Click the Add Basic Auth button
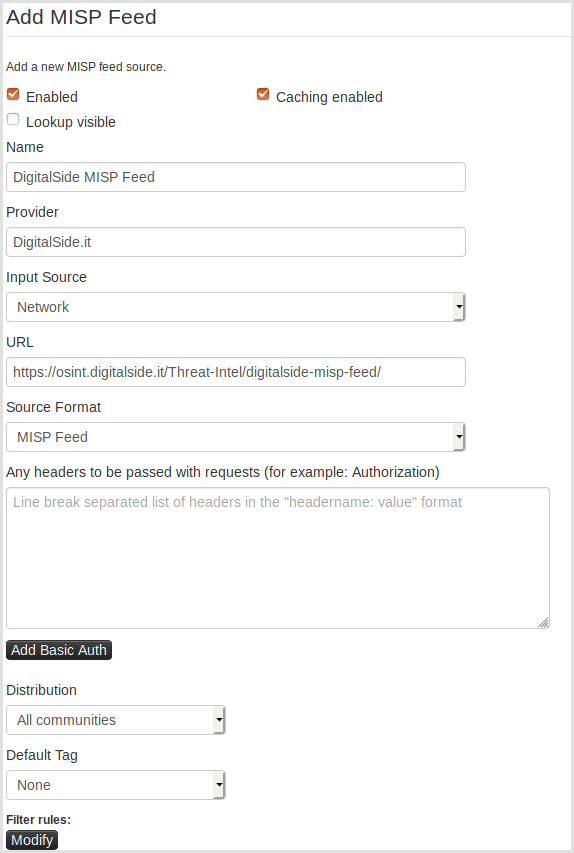574x853 pixels. tap(59, 650)
